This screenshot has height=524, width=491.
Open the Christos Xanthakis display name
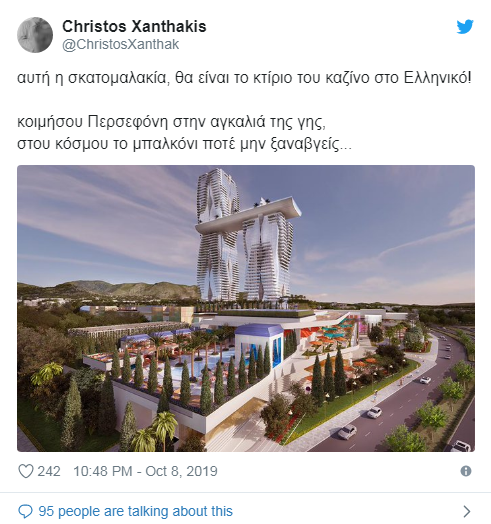point(134,26)
